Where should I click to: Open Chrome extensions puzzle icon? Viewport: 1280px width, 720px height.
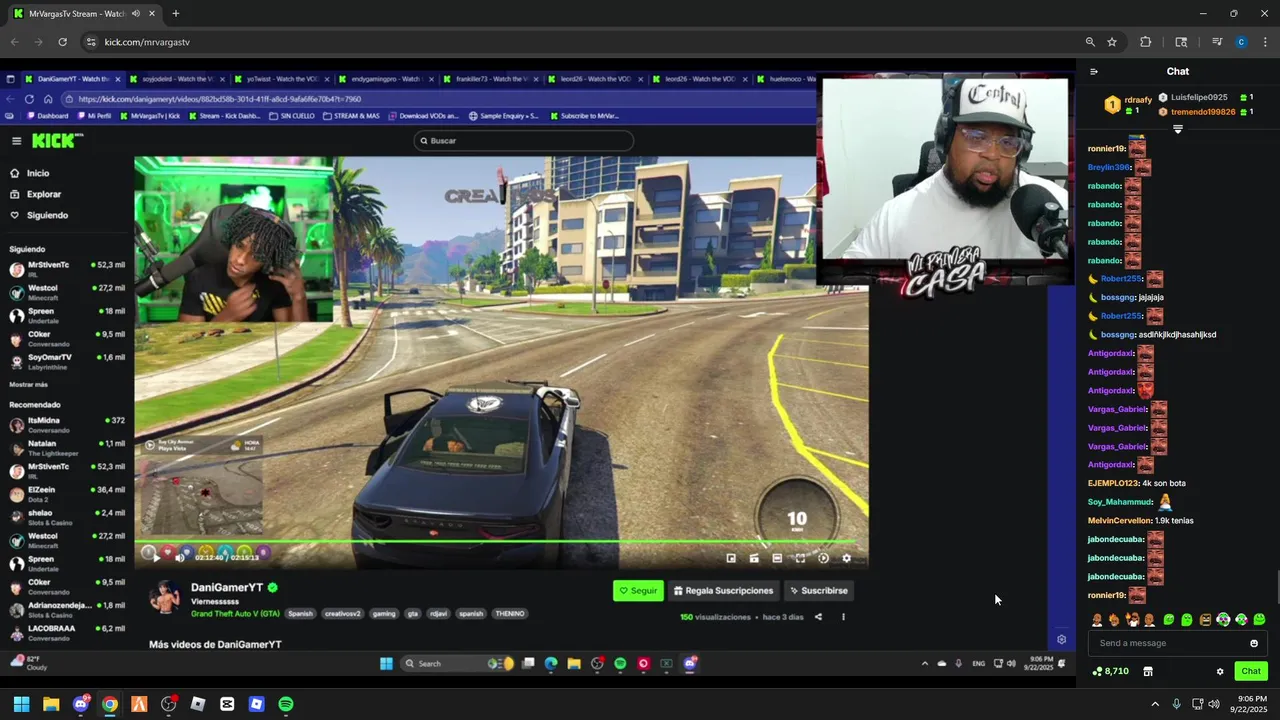click(x=1146, y=42)
